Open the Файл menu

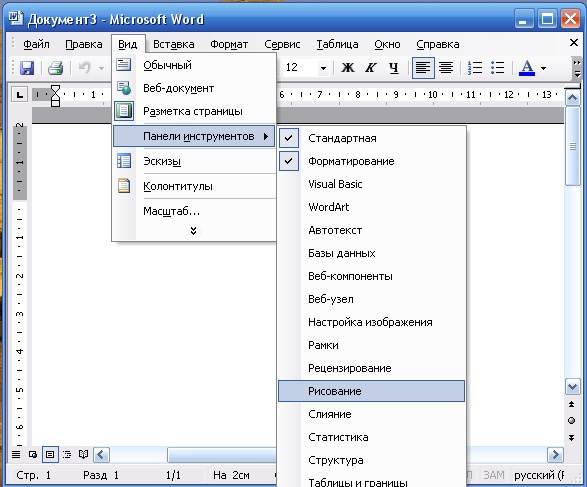point(36,44)
